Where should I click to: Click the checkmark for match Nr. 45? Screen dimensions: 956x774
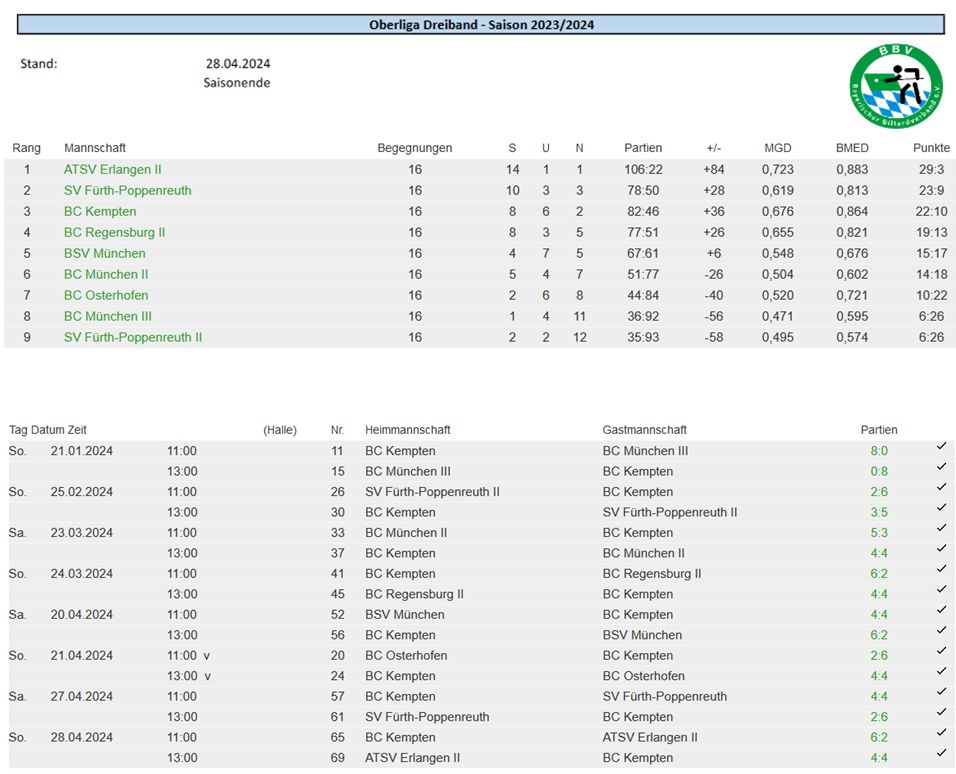(941, 589)
